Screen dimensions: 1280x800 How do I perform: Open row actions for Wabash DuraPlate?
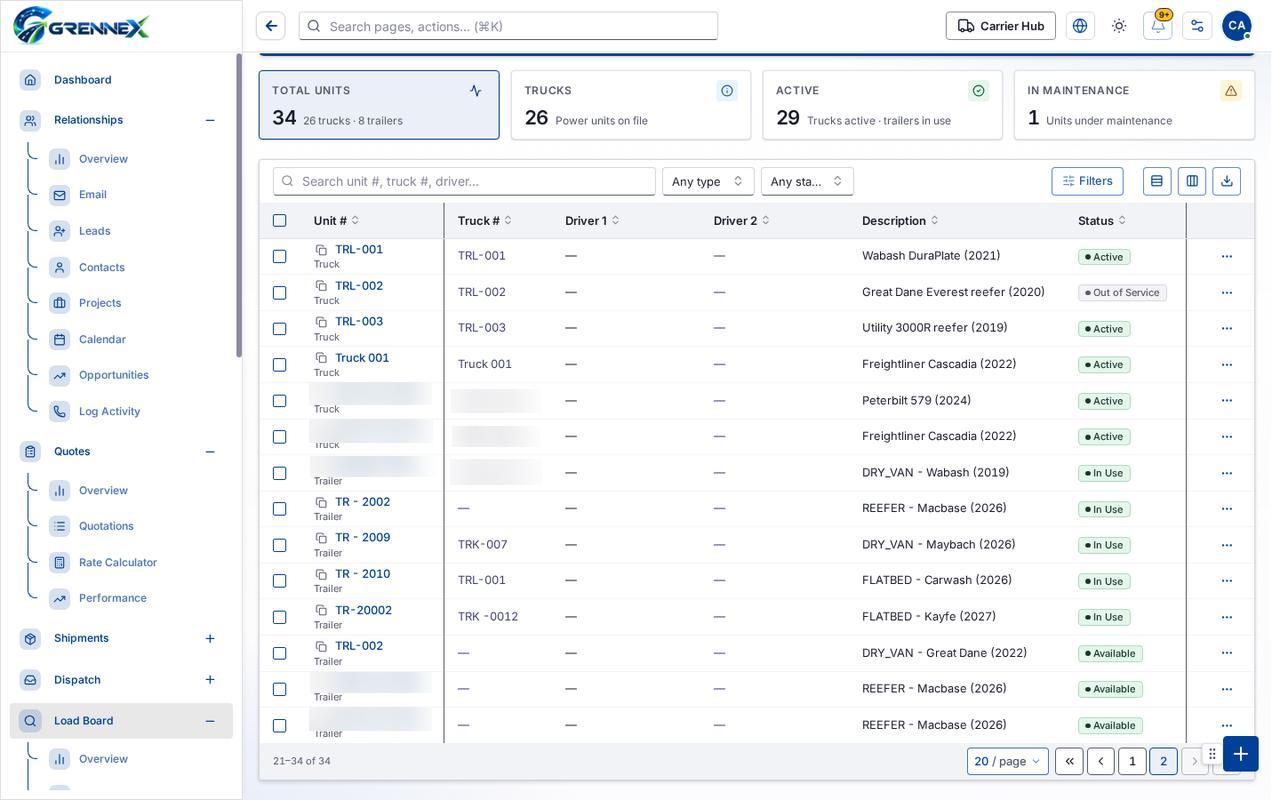click(x=1227, y=257)
